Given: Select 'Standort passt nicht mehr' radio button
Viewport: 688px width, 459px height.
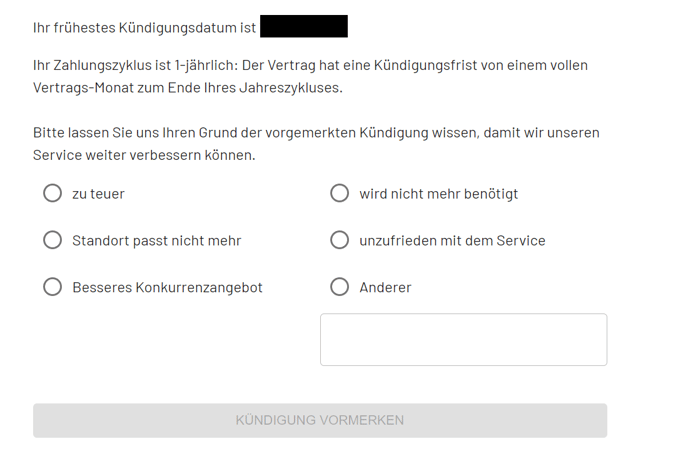Looking at the screenshot, I should click(x=53, y=240).
